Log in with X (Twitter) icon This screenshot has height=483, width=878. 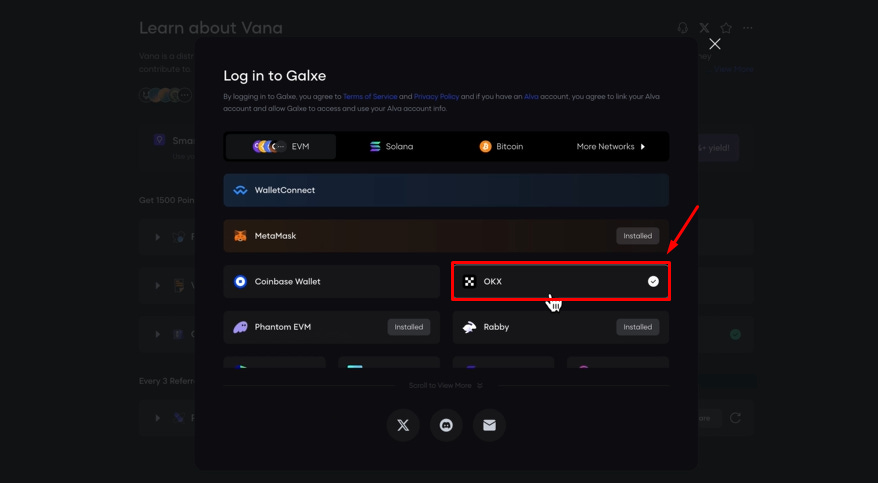(403, 425)
